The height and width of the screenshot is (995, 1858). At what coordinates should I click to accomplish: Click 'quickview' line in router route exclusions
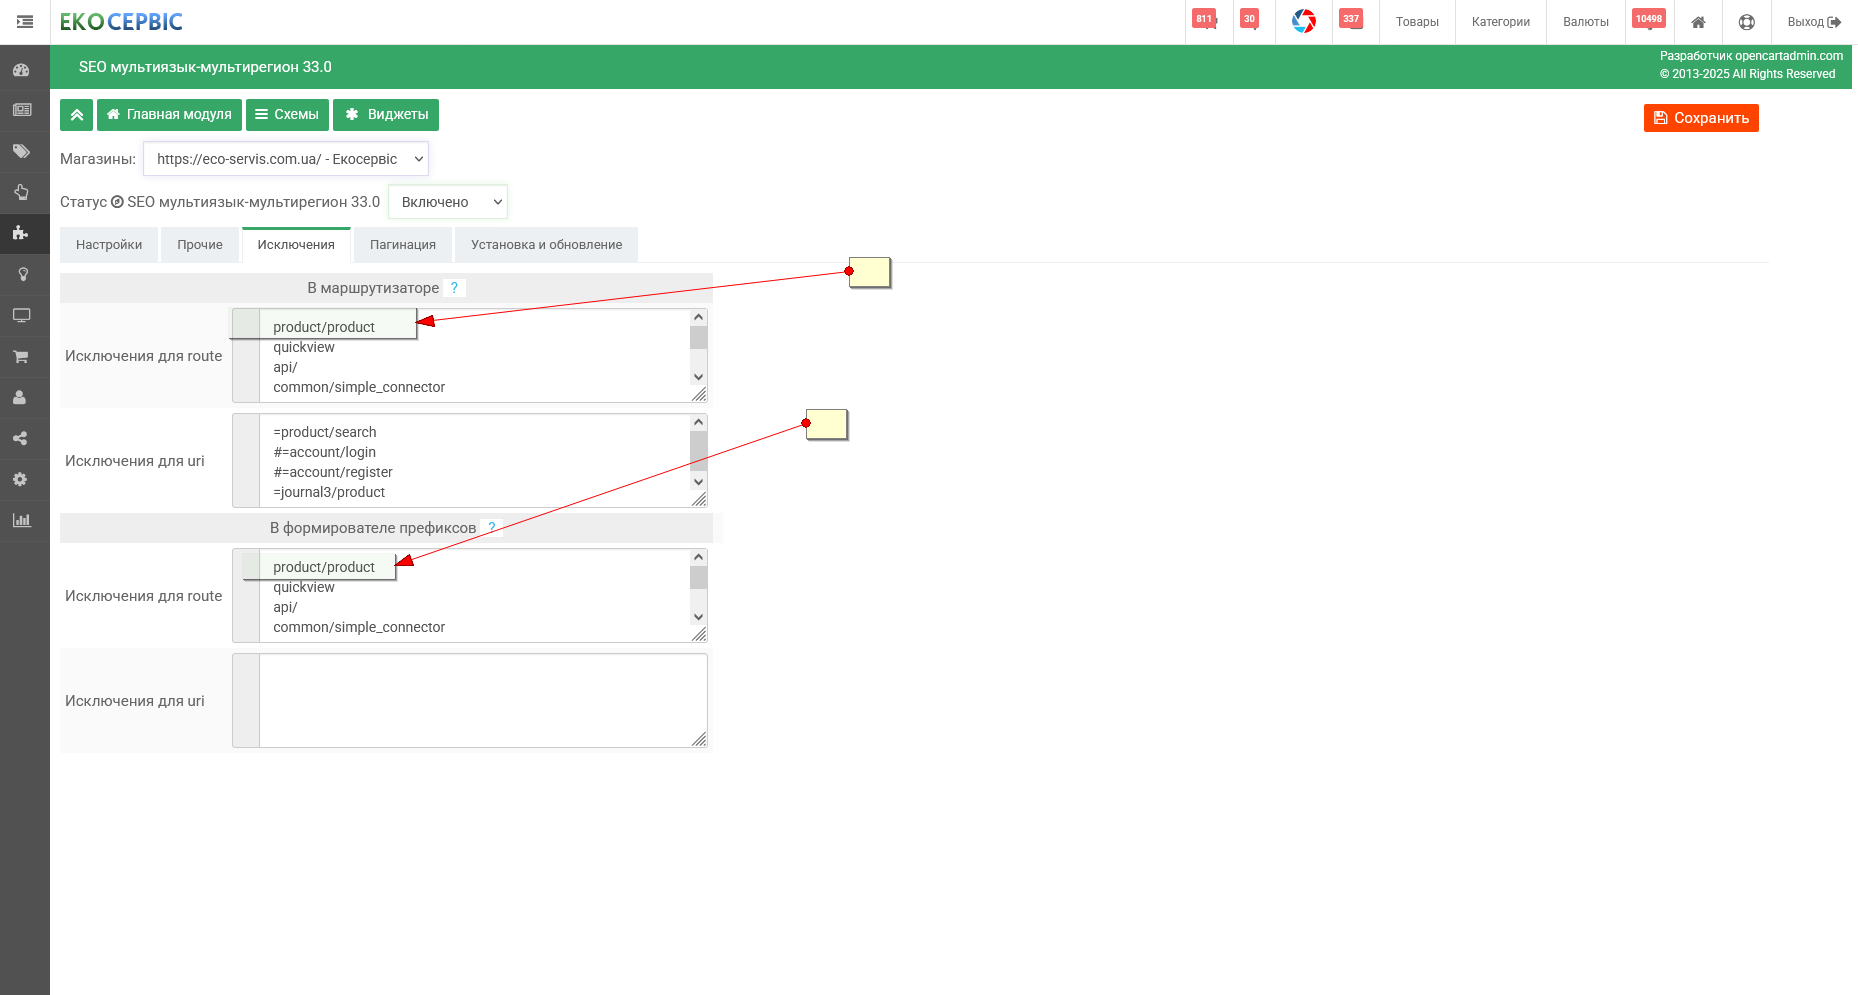(304, 348)
